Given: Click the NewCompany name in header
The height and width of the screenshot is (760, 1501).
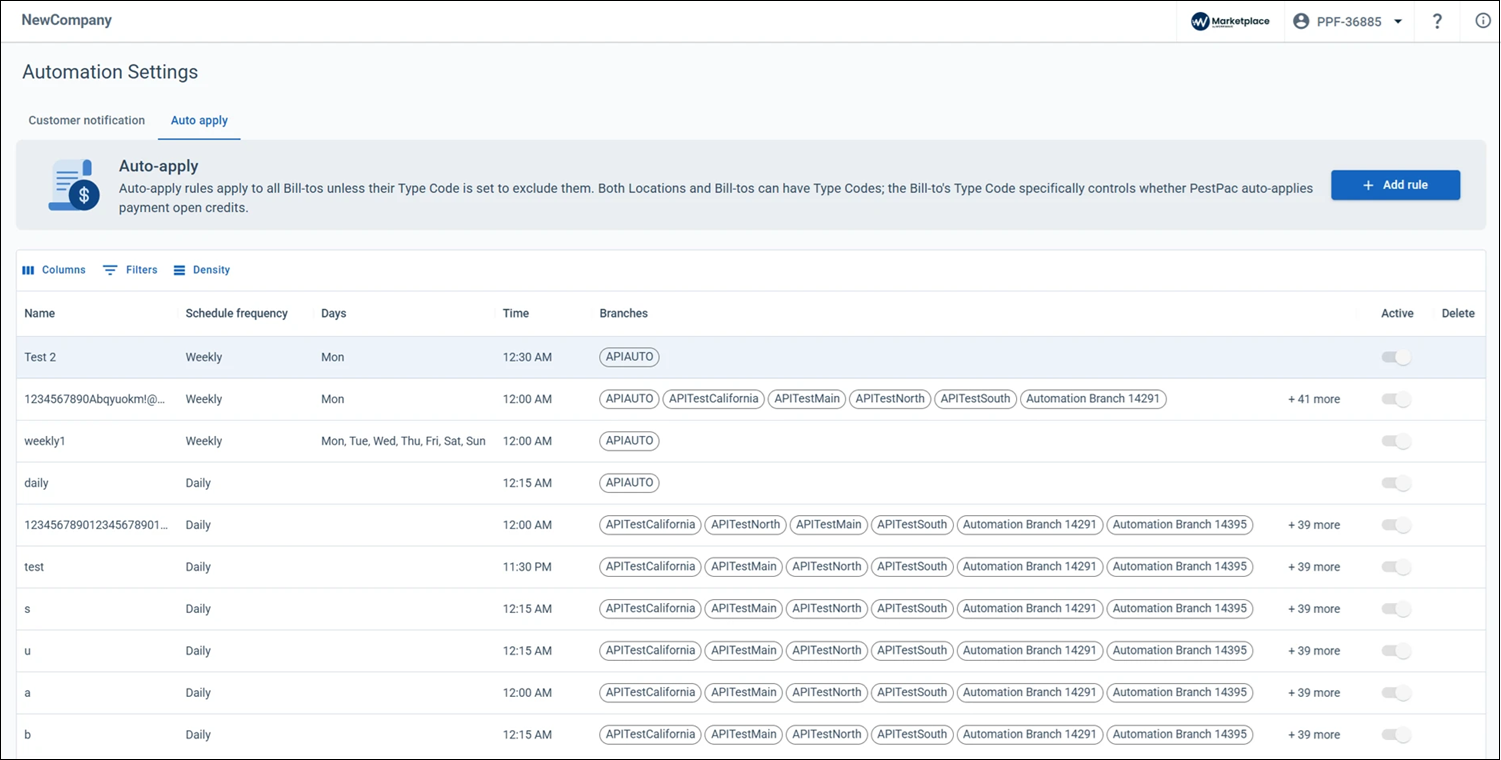Looking at the screenshot, I should 67,20.
